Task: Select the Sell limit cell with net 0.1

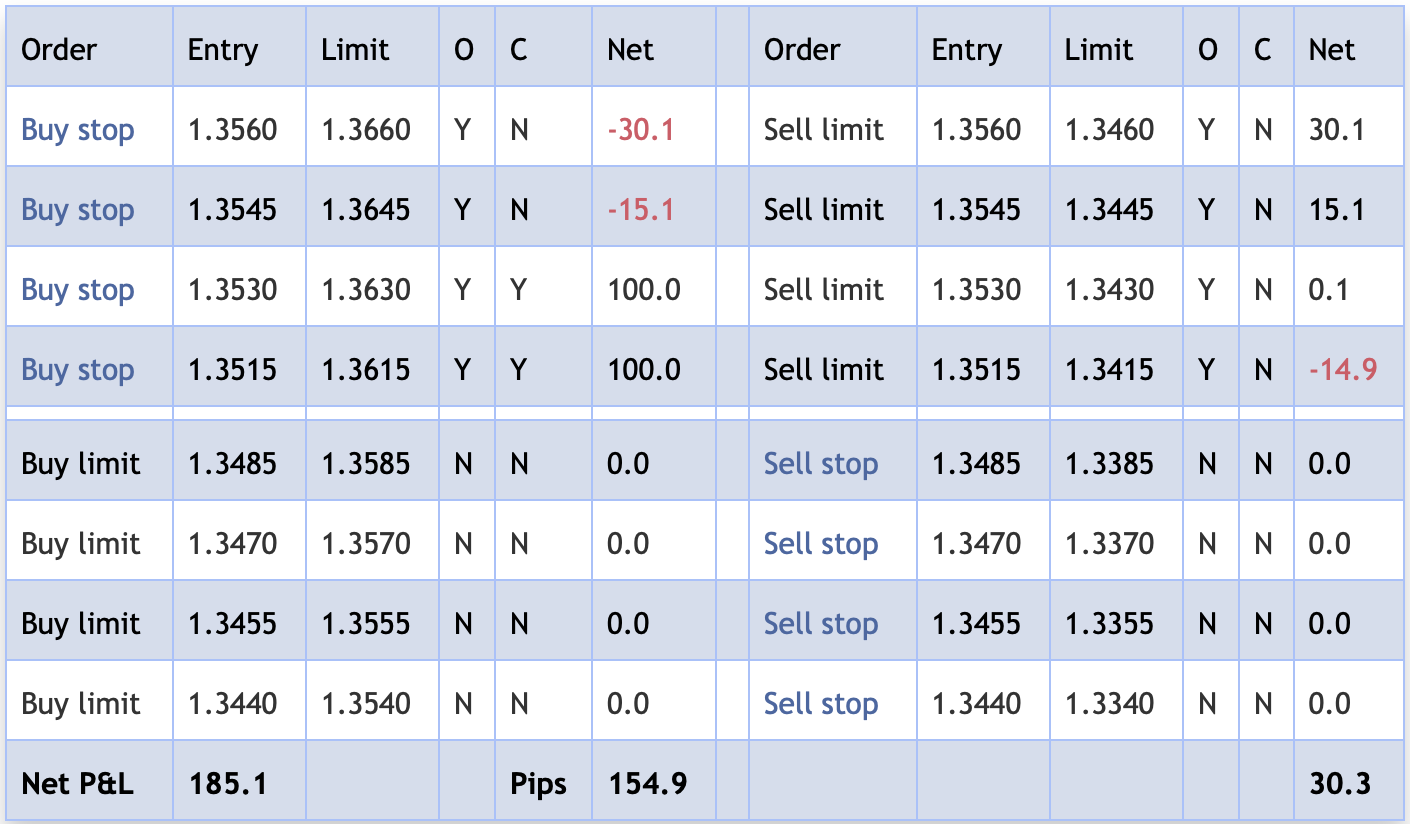Action: [824, 290]
